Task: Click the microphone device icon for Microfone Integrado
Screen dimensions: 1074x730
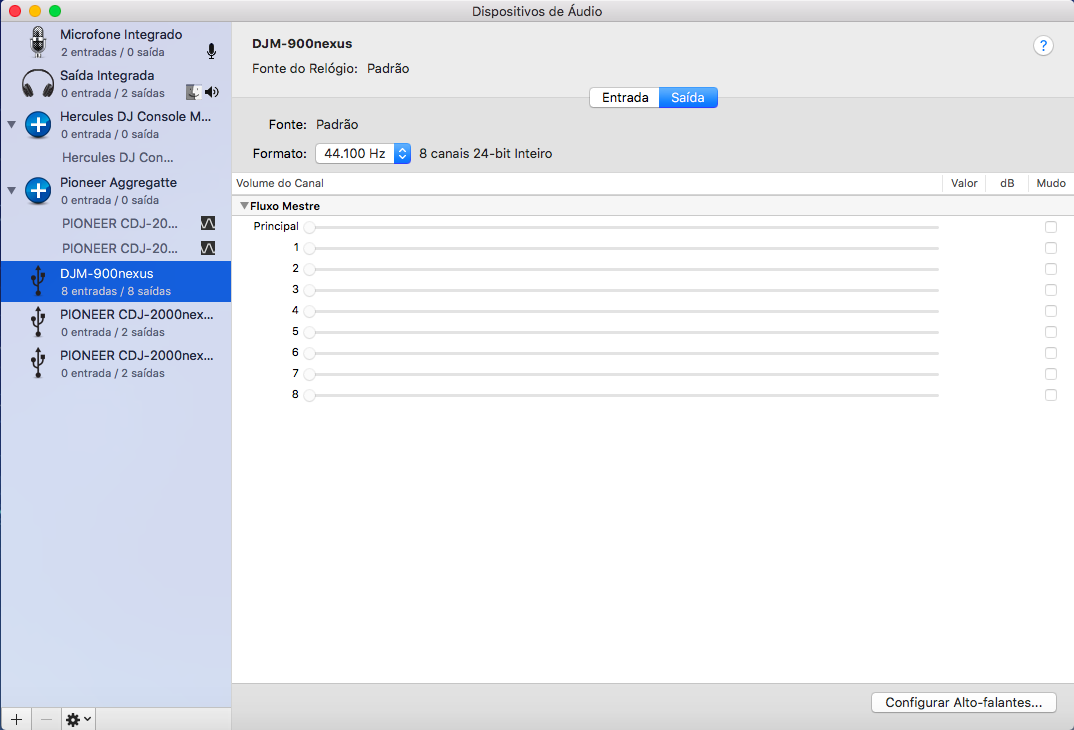Action: 38,42
